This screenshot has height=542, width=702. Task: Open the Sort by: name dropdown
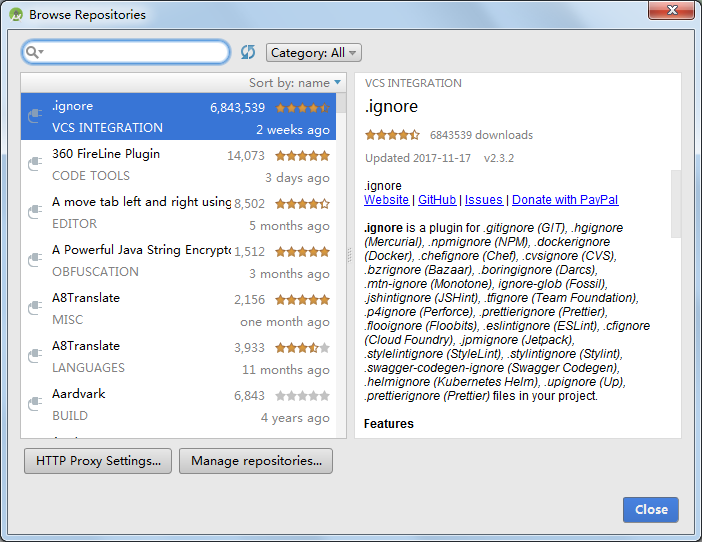[295, 83]
